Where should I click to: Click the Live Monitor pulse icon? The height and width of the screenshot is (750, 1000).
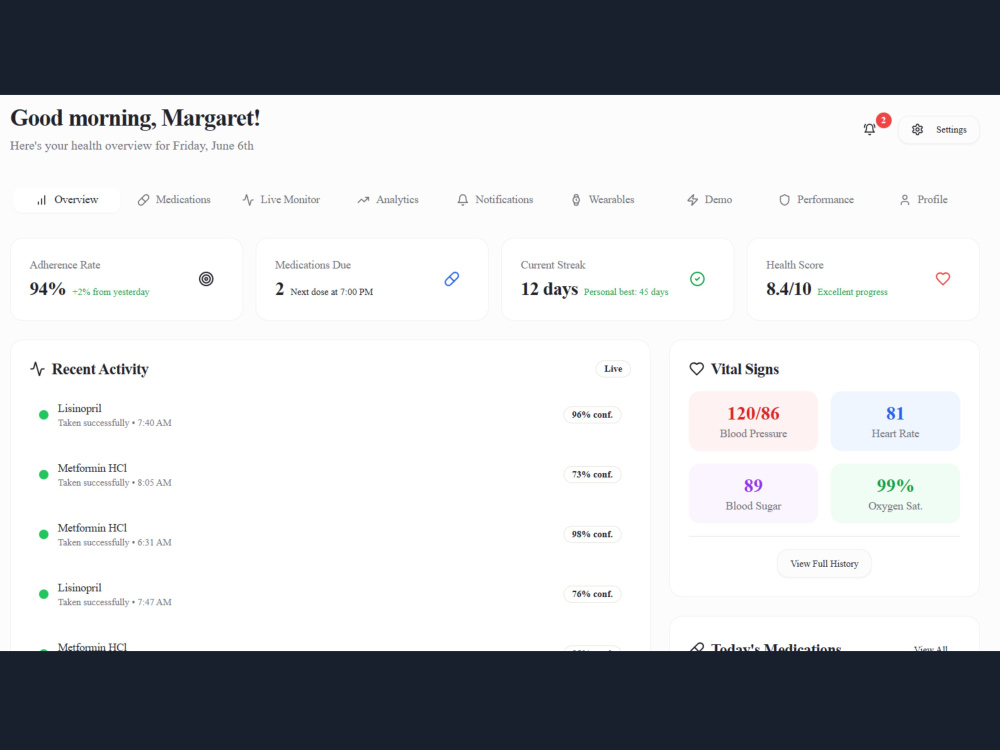pyautogui.click(x=248, y=200)
